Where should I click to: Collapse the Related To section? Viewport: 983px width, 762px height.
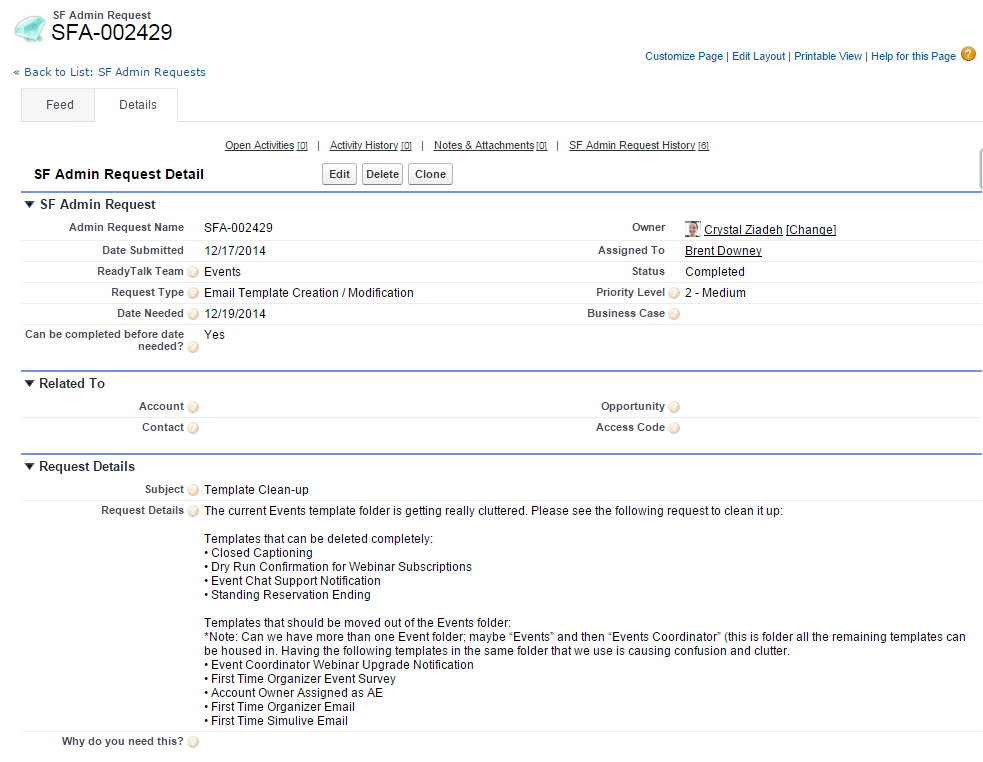click(29, 384)
